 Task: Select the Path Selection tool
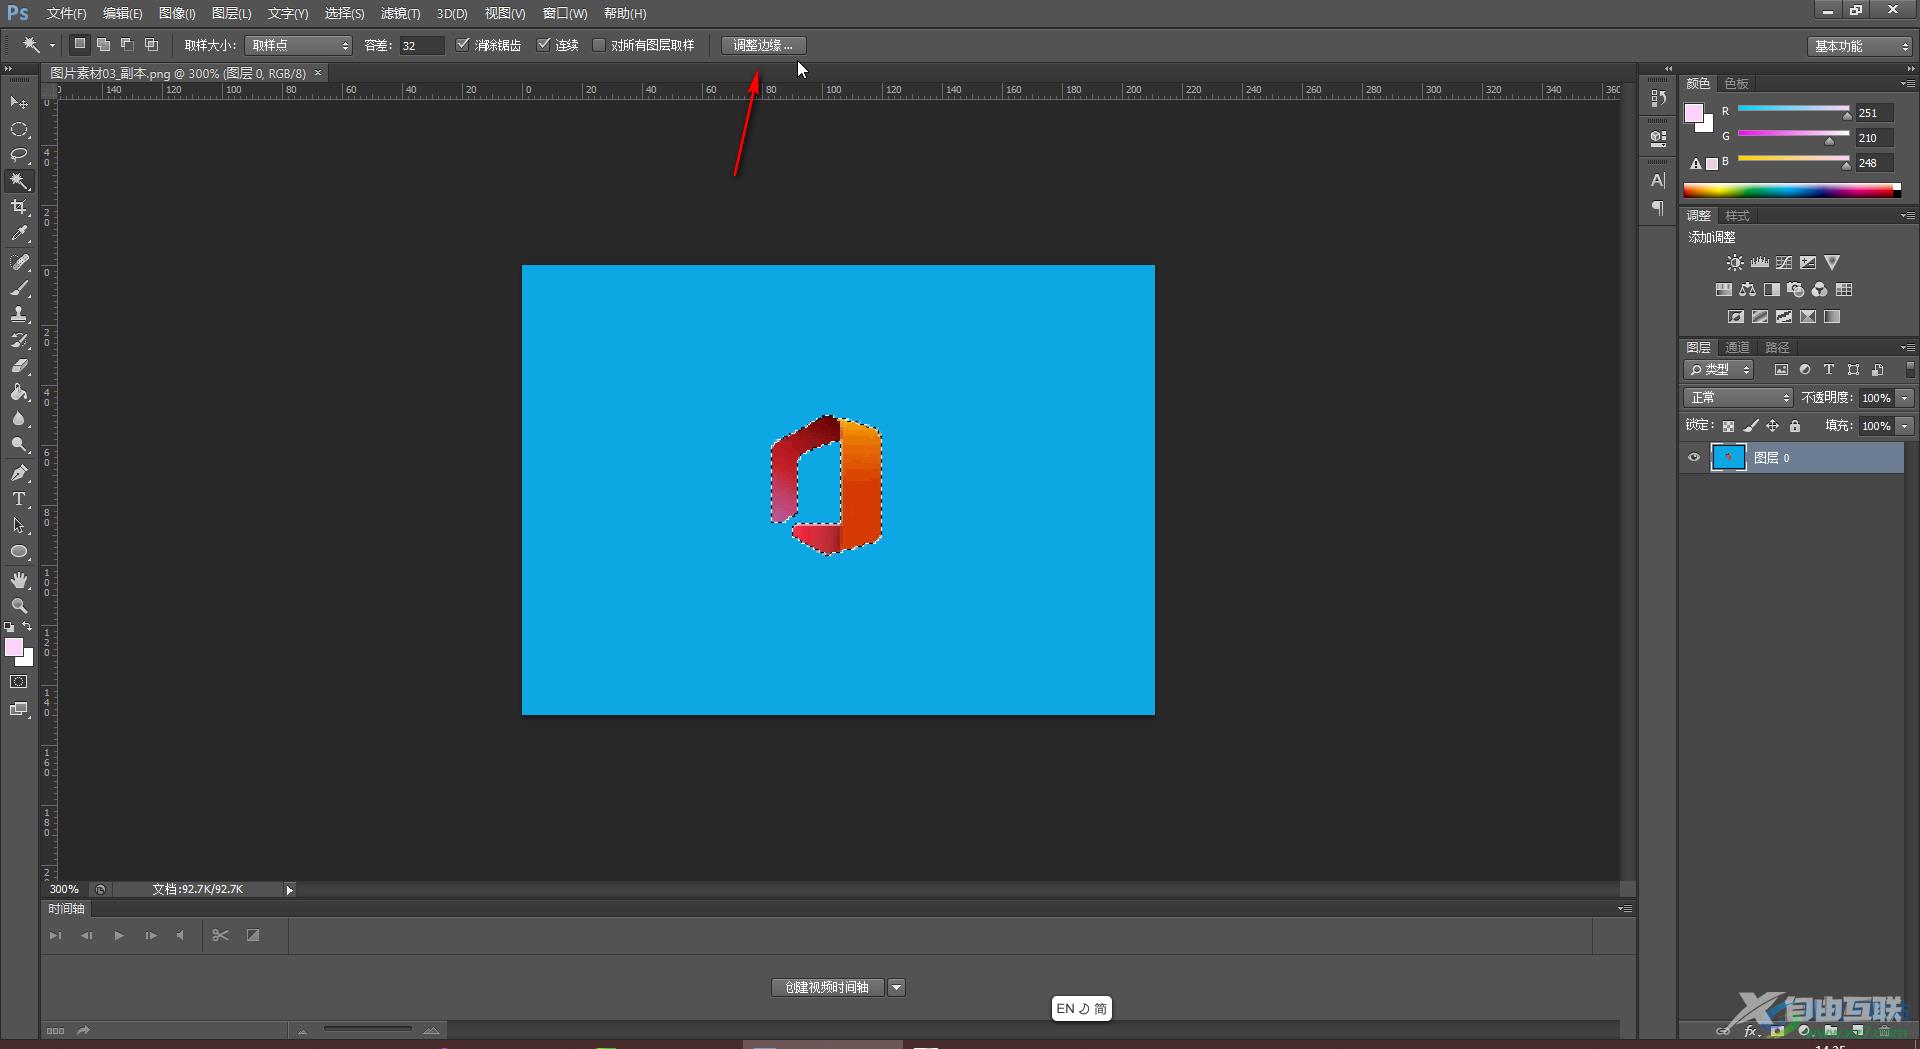pyautogui.click(x=19, y=525)
